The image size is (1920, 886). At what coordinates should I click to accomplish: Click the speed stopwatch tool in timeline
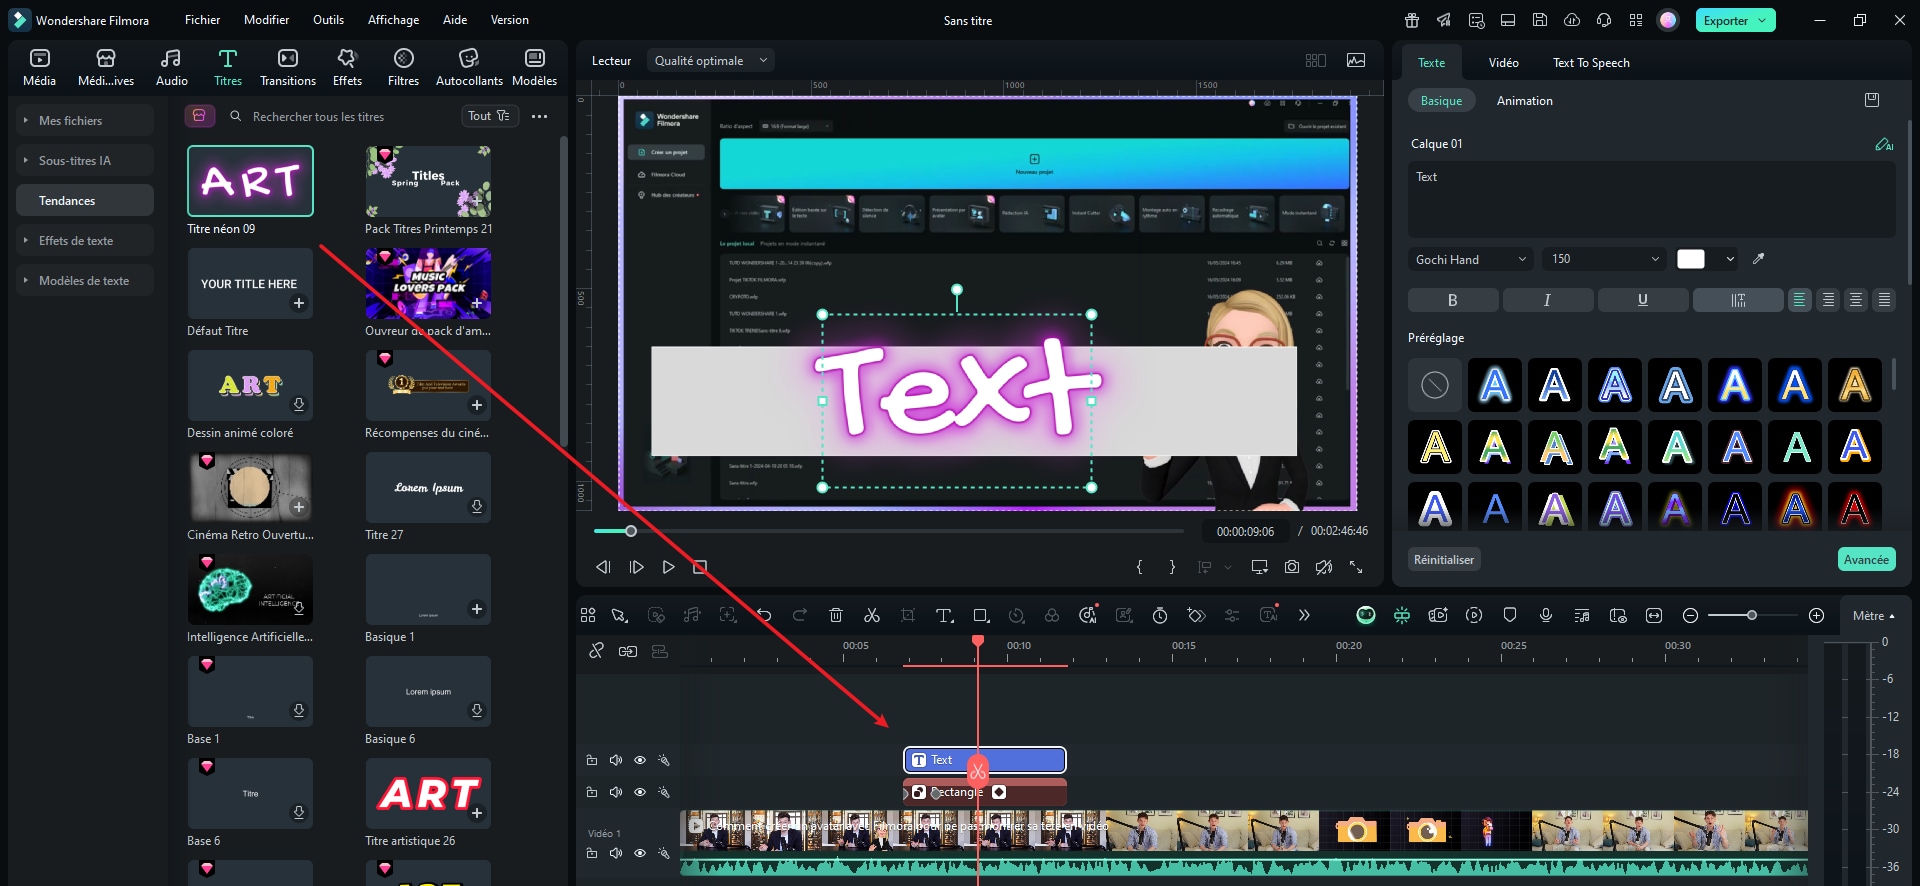[x=1160, y=615]
